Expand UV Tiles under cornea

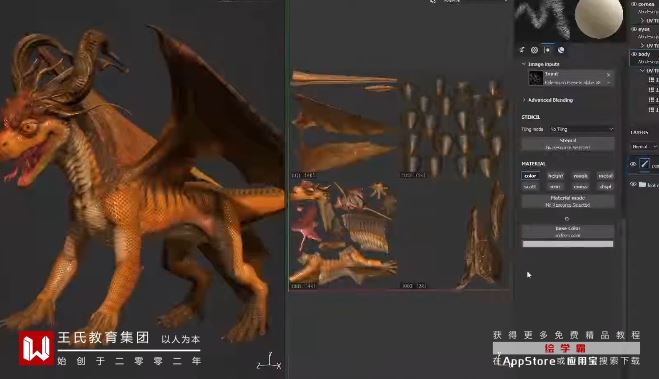coord(642,20)
